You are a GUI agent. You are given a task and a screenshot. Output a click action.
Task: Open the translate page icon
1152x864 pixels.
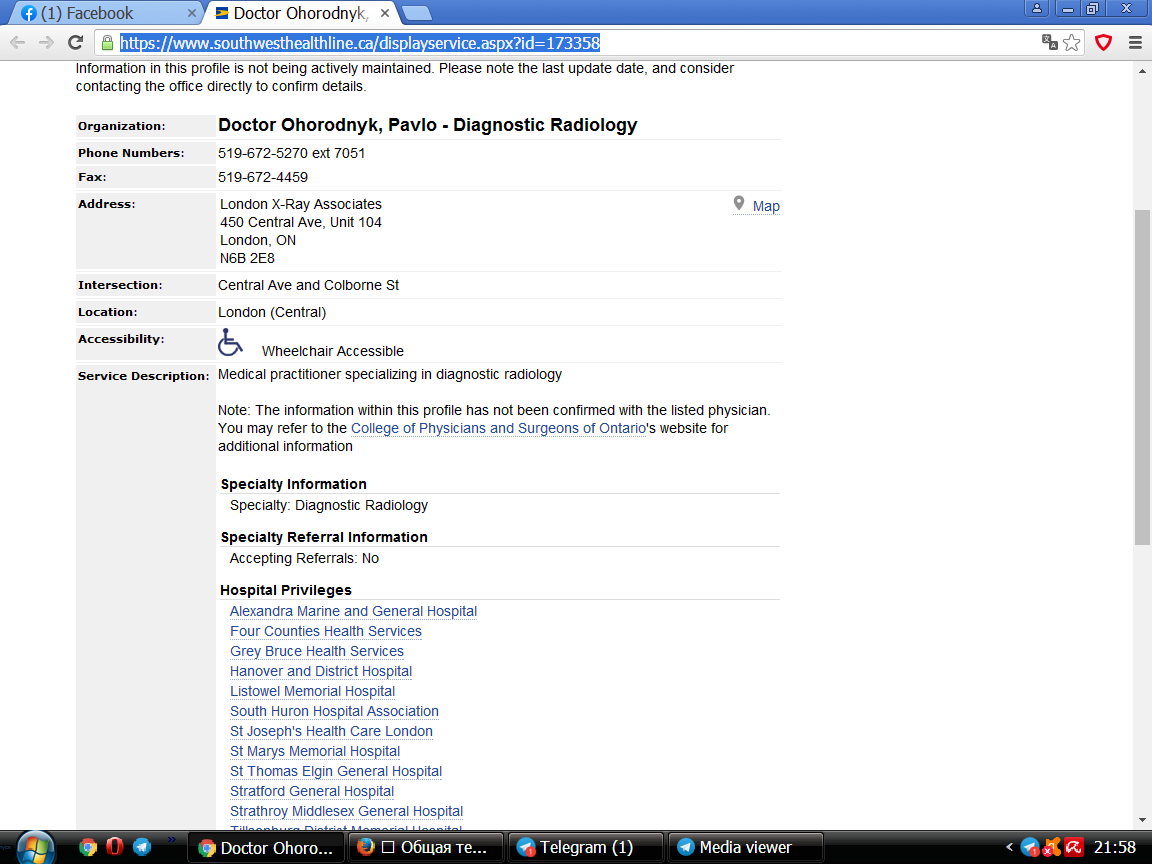tap(1049, 43)
